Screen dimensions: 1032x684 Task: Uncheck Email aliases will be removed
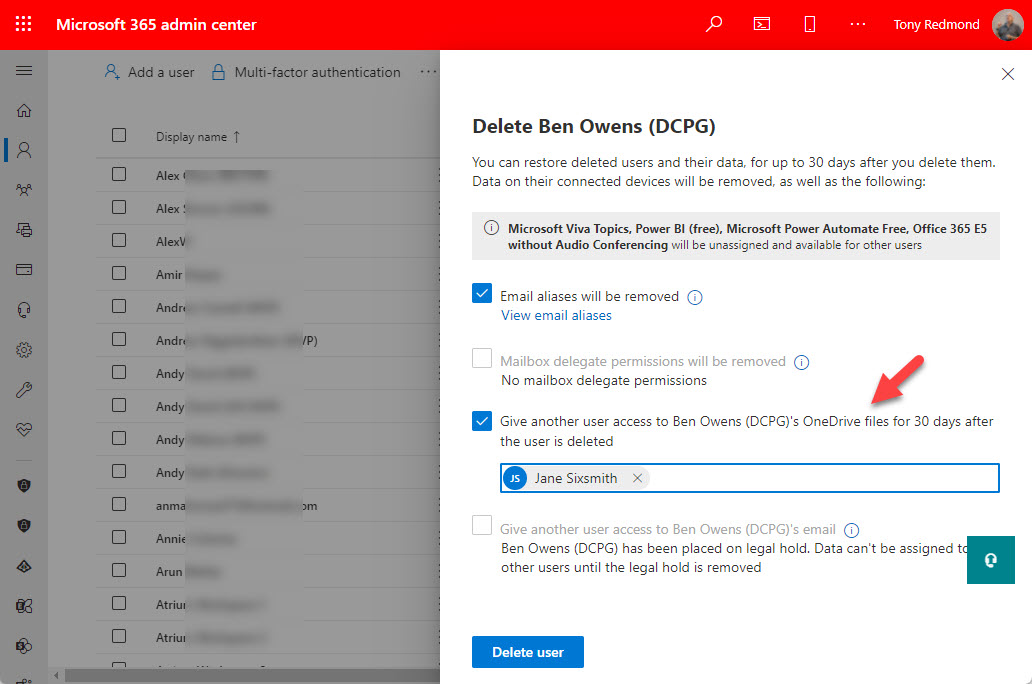pos(482,294)
